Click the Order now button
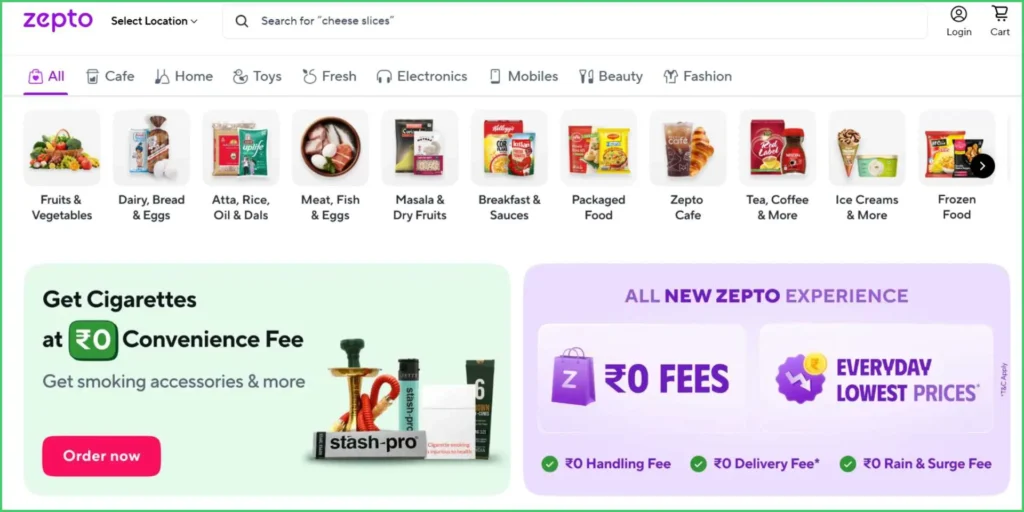Image resolution: width=1024 pixels, height=512 pixels. point(101,456)
